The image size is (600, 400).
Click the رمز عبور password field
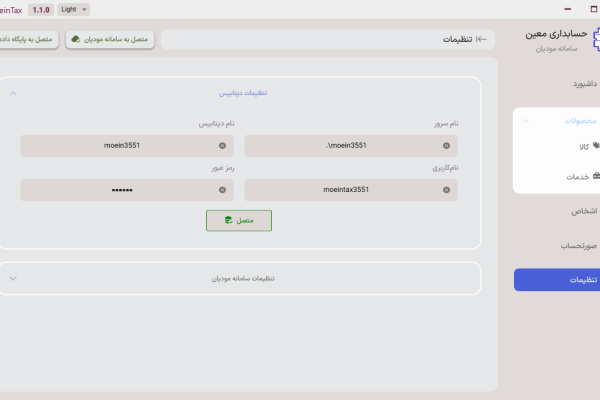pyautogui.click(x=127, y=190)
